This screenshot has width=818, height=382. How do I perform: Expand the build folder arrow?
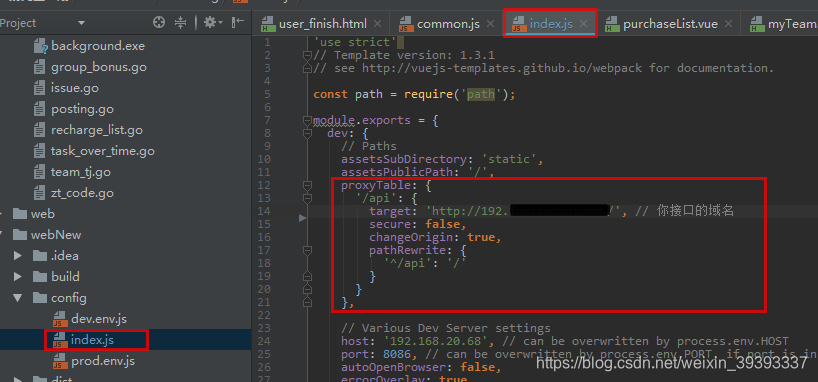tap(18, 277)
